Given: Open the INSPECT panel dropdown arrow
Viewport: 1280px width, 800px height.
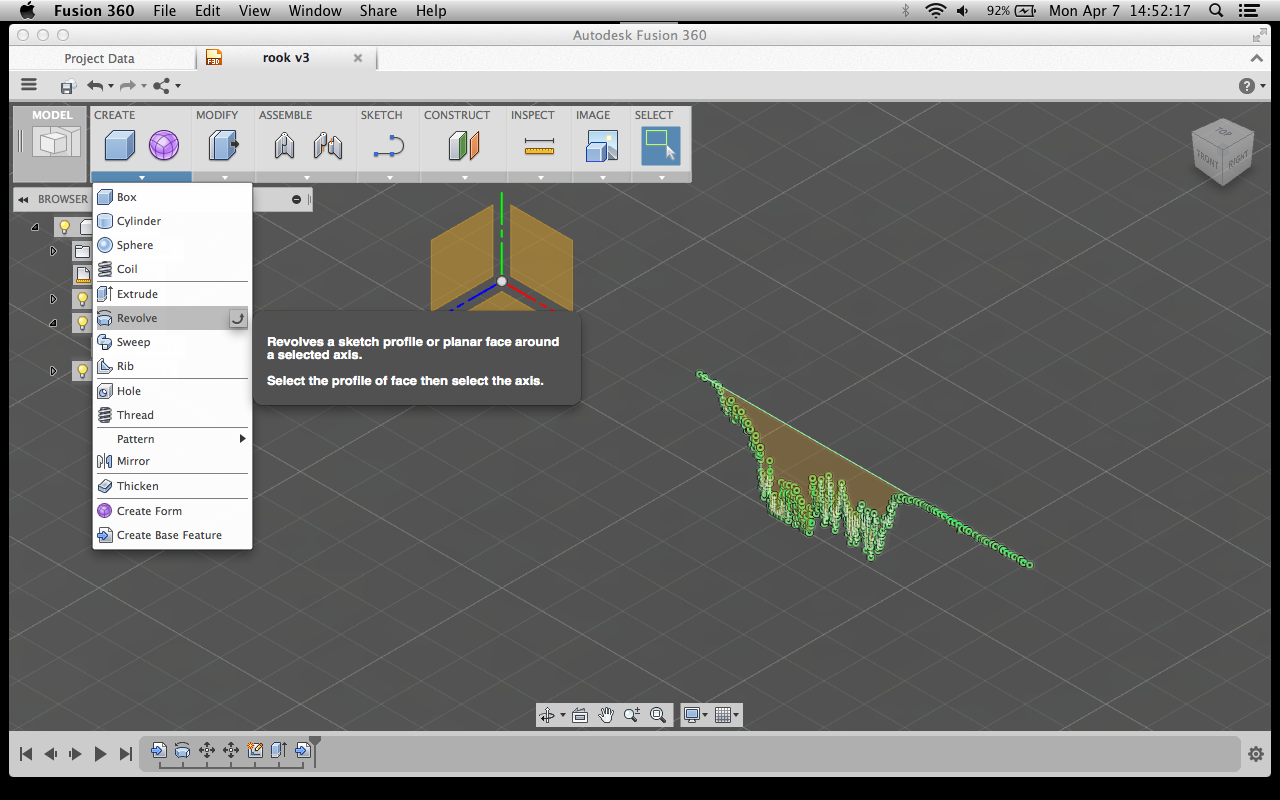Looking at the screenshot, I should (x=540, y=177).
